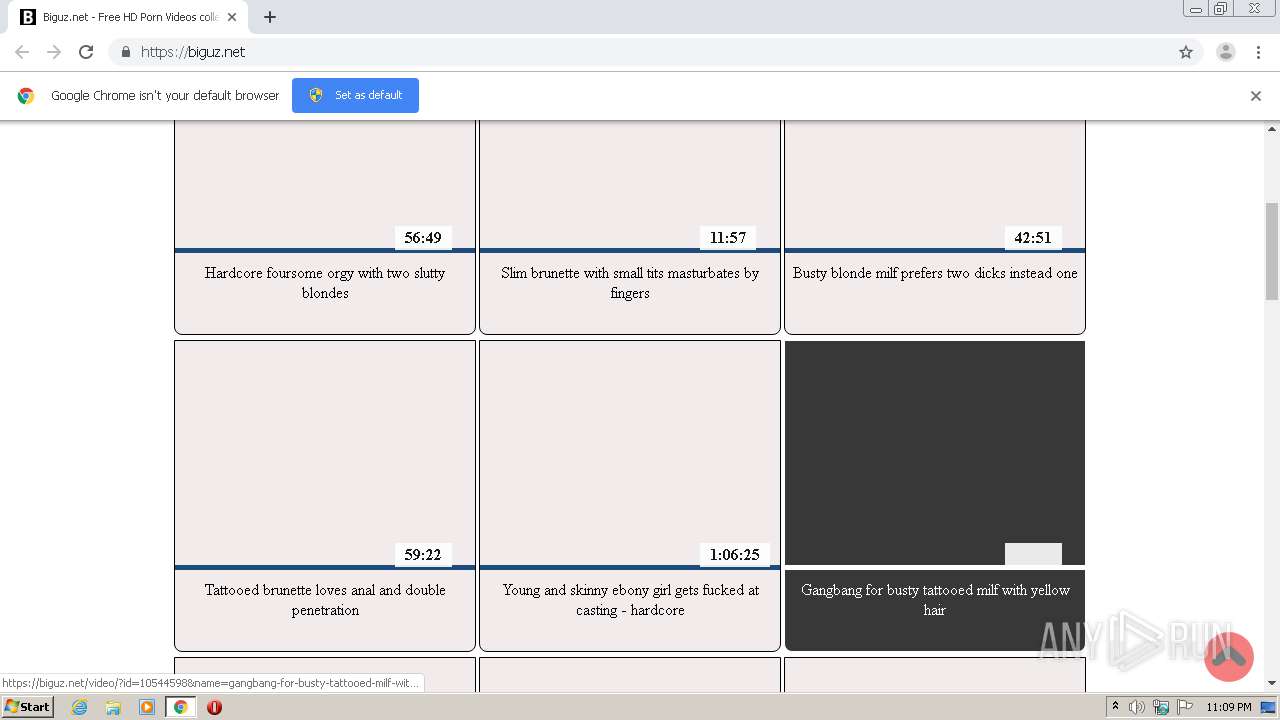This screenshot has width=1280, height=720.
Task: Click the vertical scrollbar thumb
Action: click(x=1272, y=251)
